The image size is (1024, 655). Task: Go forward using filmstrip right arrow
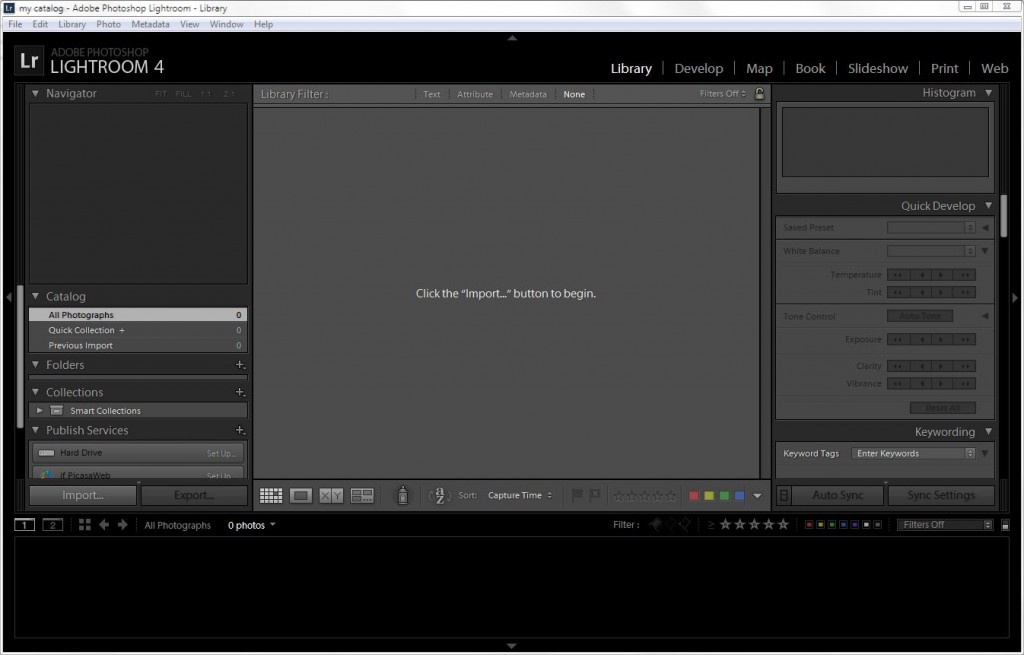[122, 524]
